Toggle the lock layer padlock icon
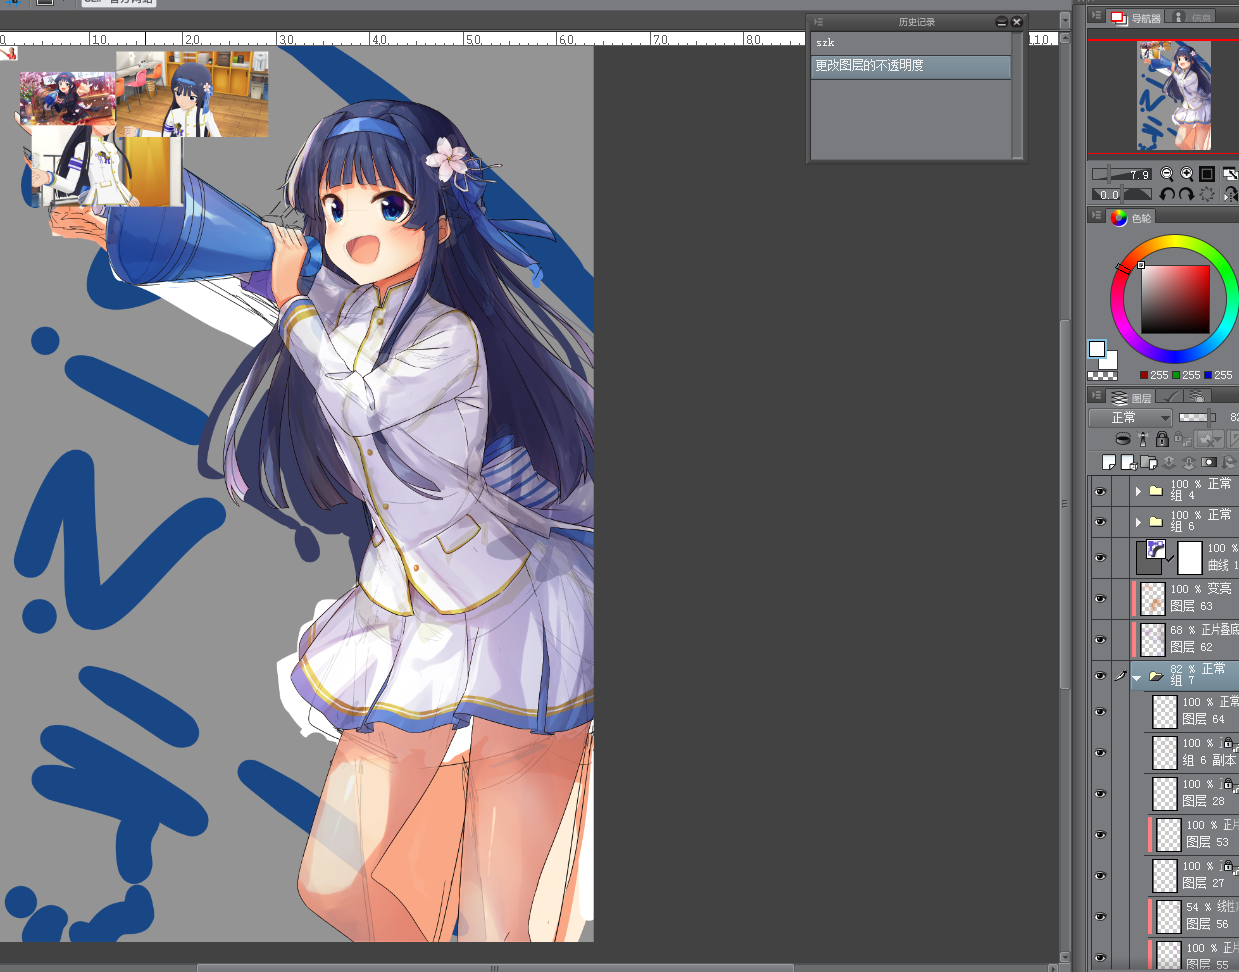This screenshot has width=1239, height=972. pyautogui.click(x=1162, y=439)
